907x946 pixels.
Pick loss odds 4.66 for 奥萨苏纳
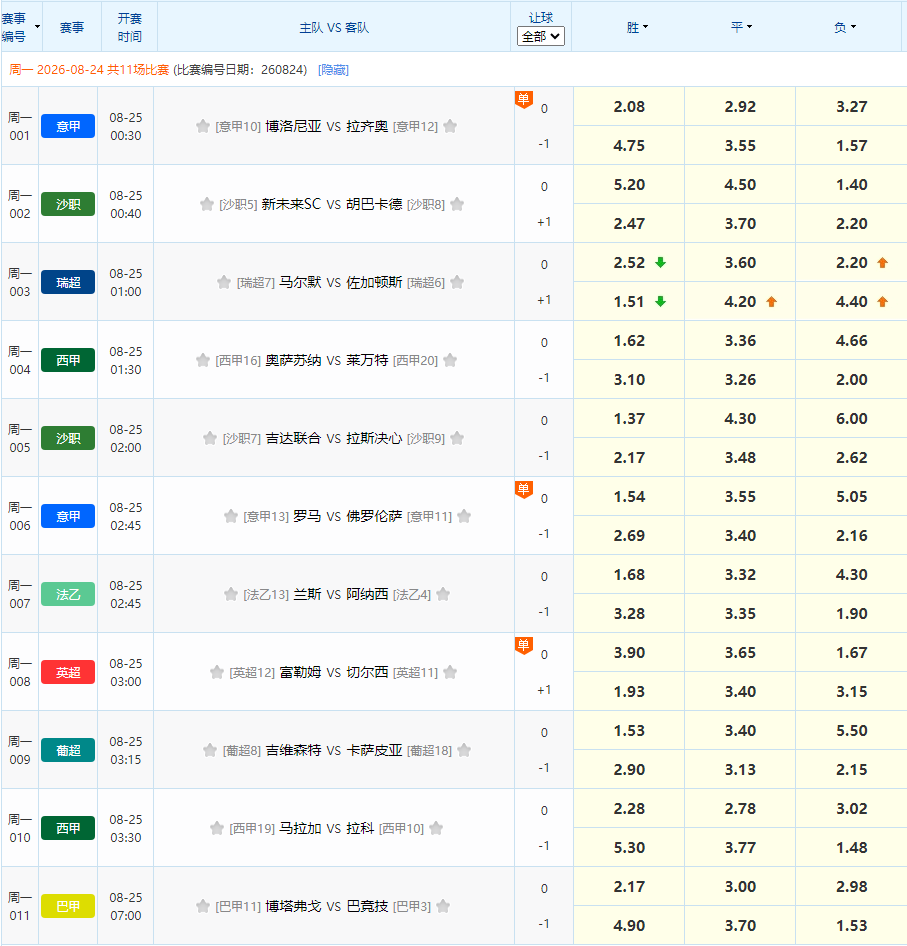tap(851, 341)
